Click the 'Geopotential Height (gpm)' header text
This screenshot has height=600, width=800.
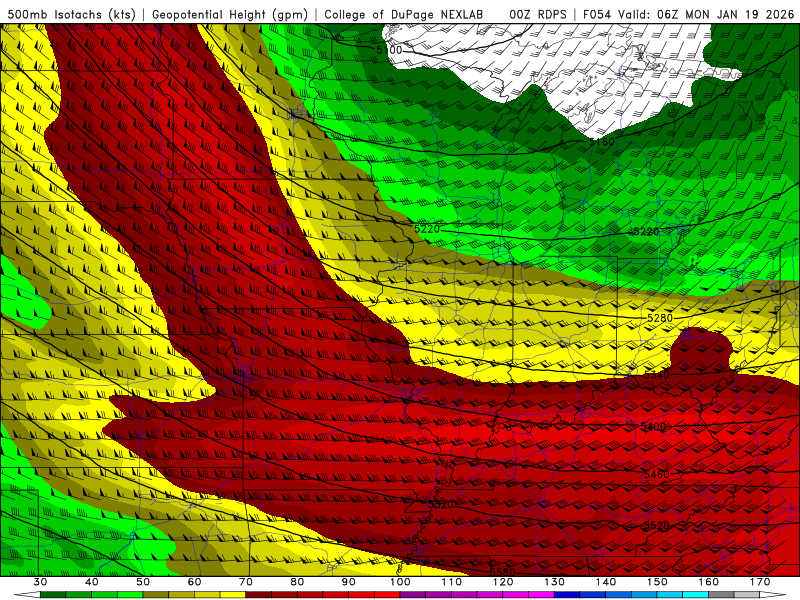tap(230, 15)
